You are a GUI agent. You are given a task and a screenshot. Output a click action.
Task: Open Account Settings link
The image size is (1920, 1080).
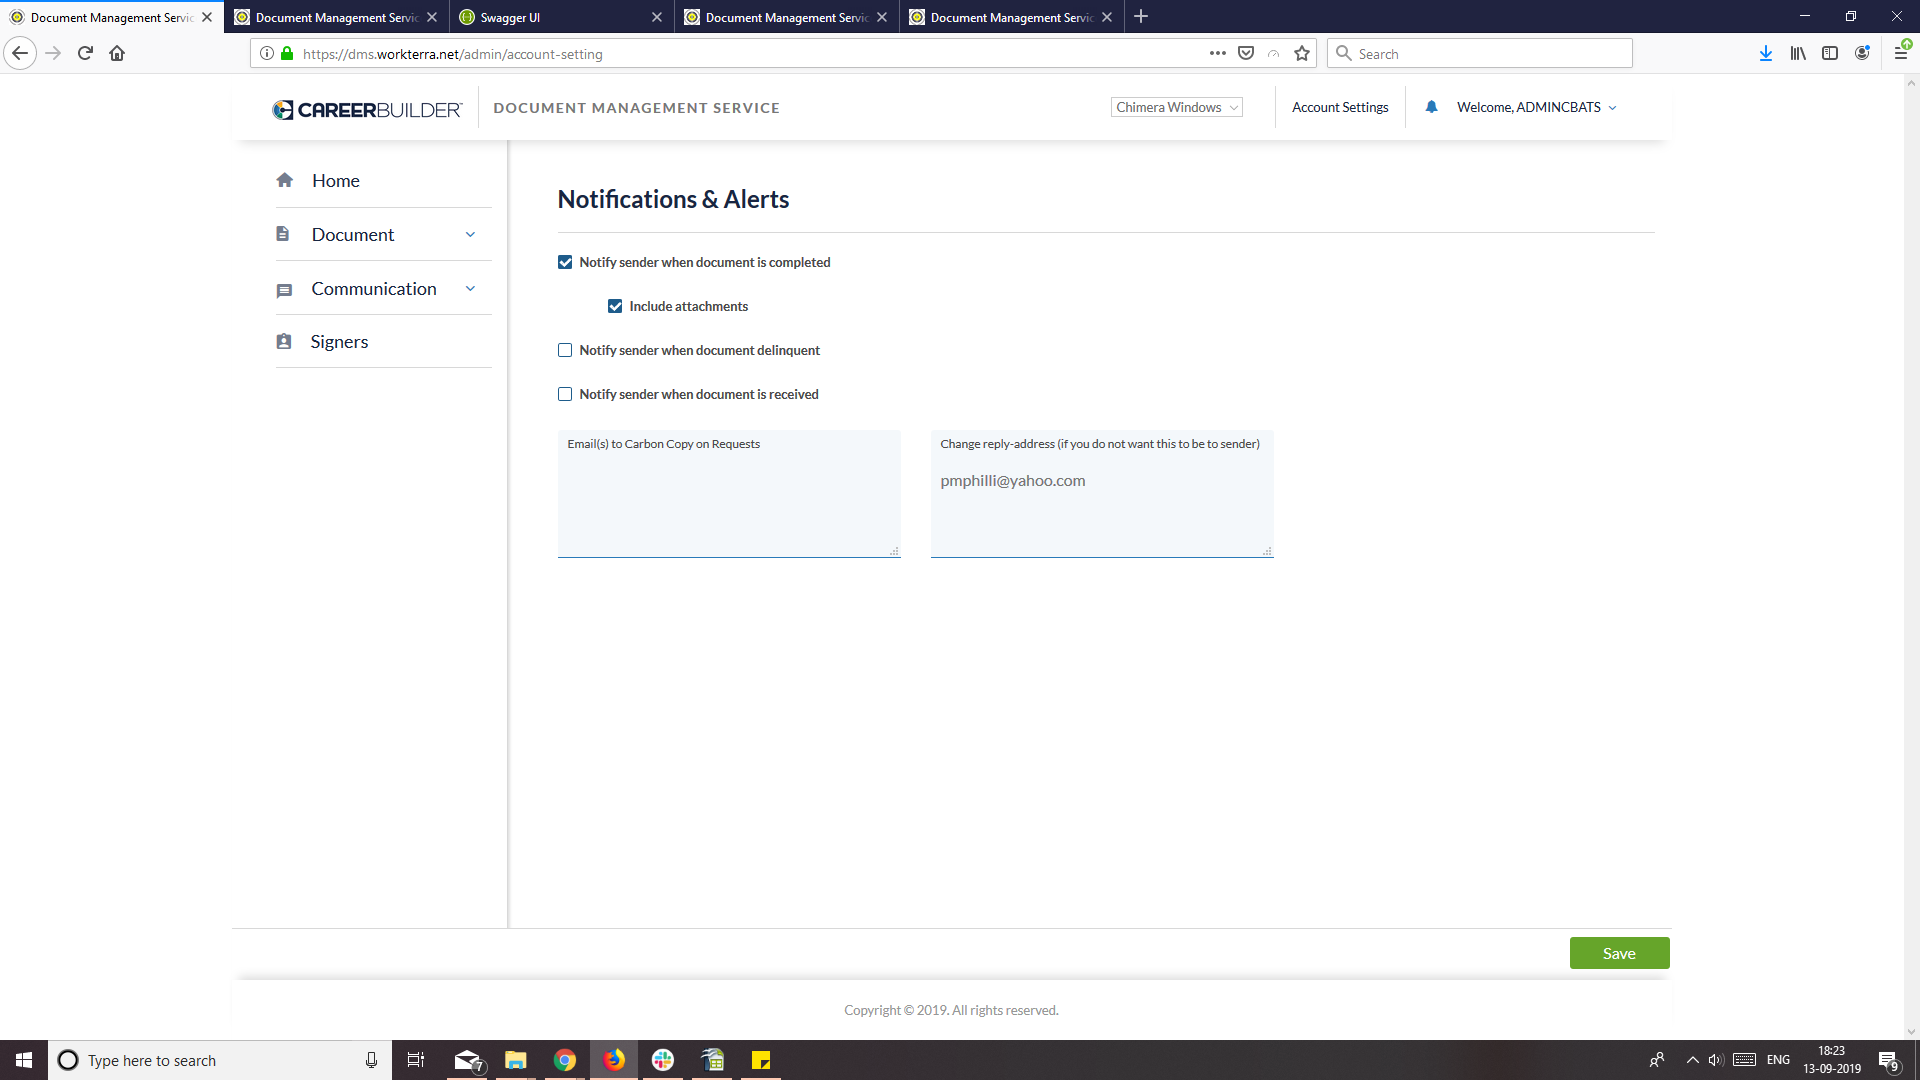pyautogui.click(x=1340, y=107)
